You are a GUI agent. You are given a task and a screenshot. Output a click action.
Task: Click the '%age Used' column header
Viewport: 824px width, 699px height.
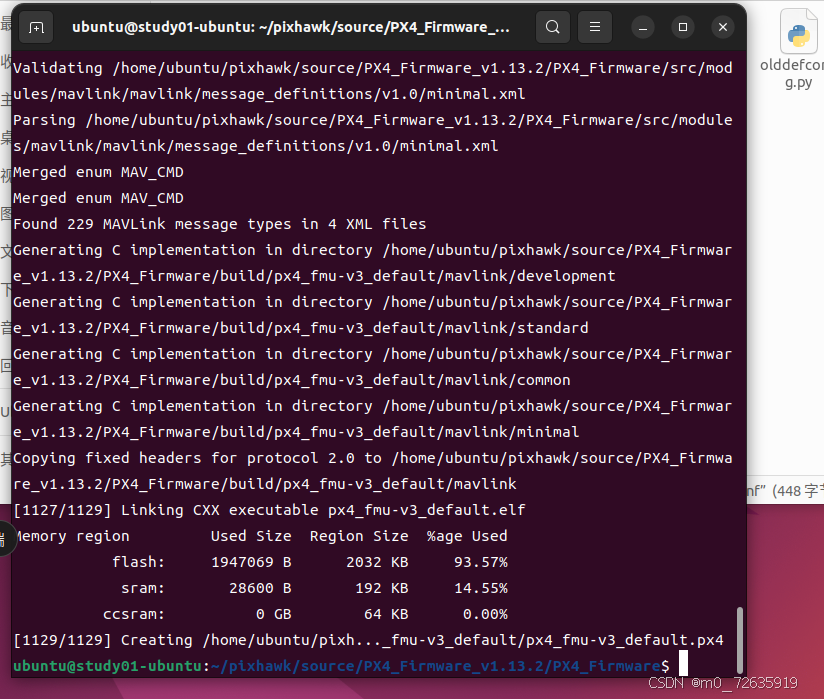tap(467, 536)
